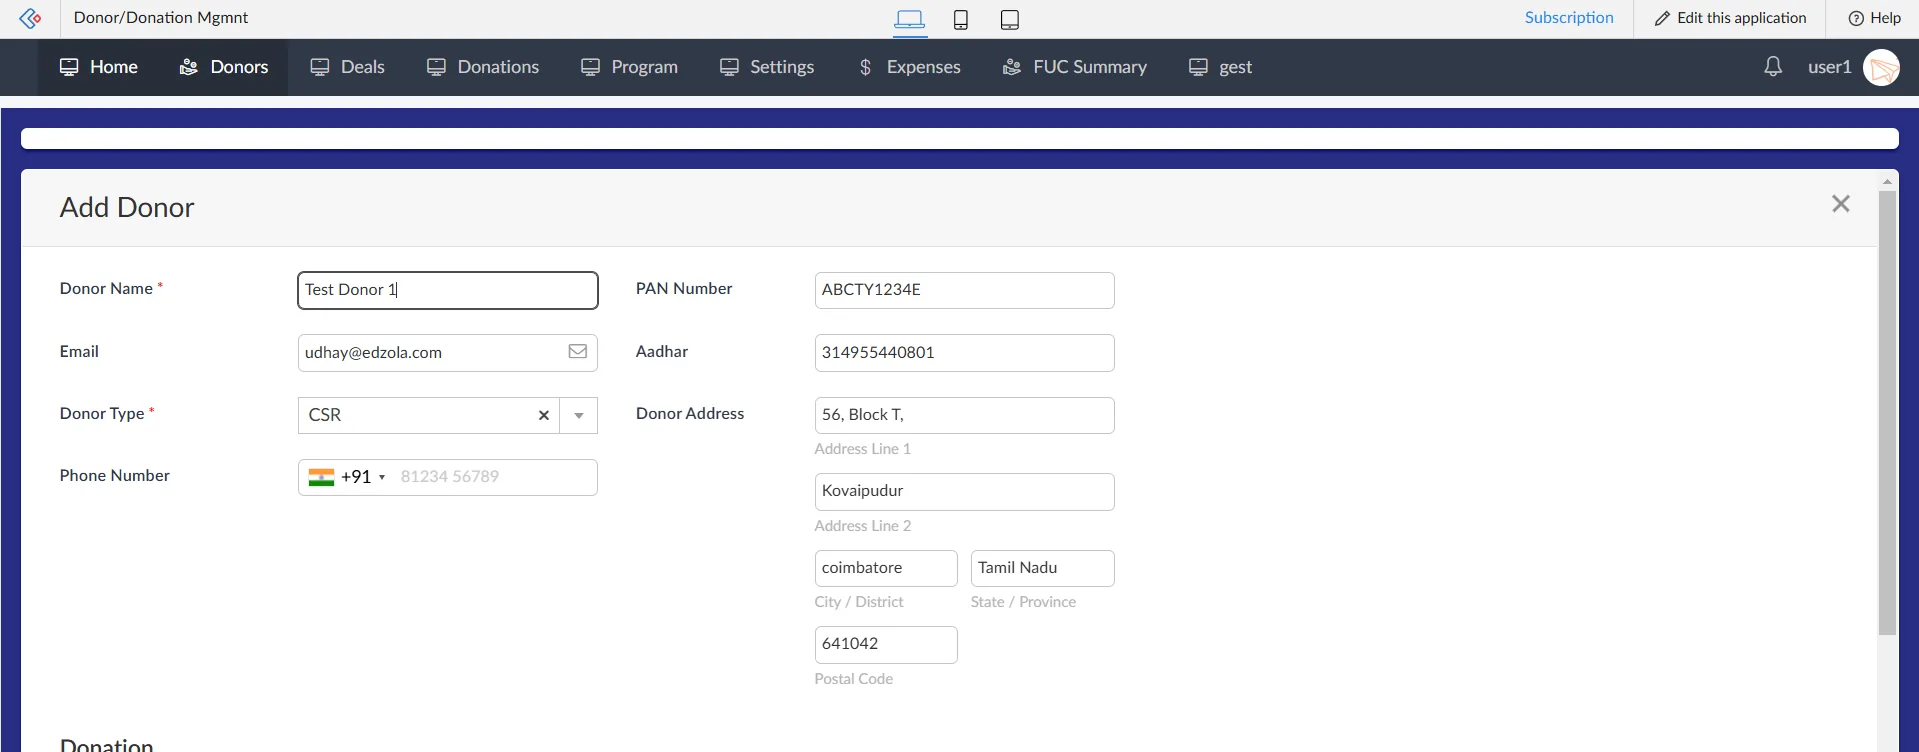Close the Add Donor form
The width and height of the screenshot is (1919, 752).
(1841, 204)
